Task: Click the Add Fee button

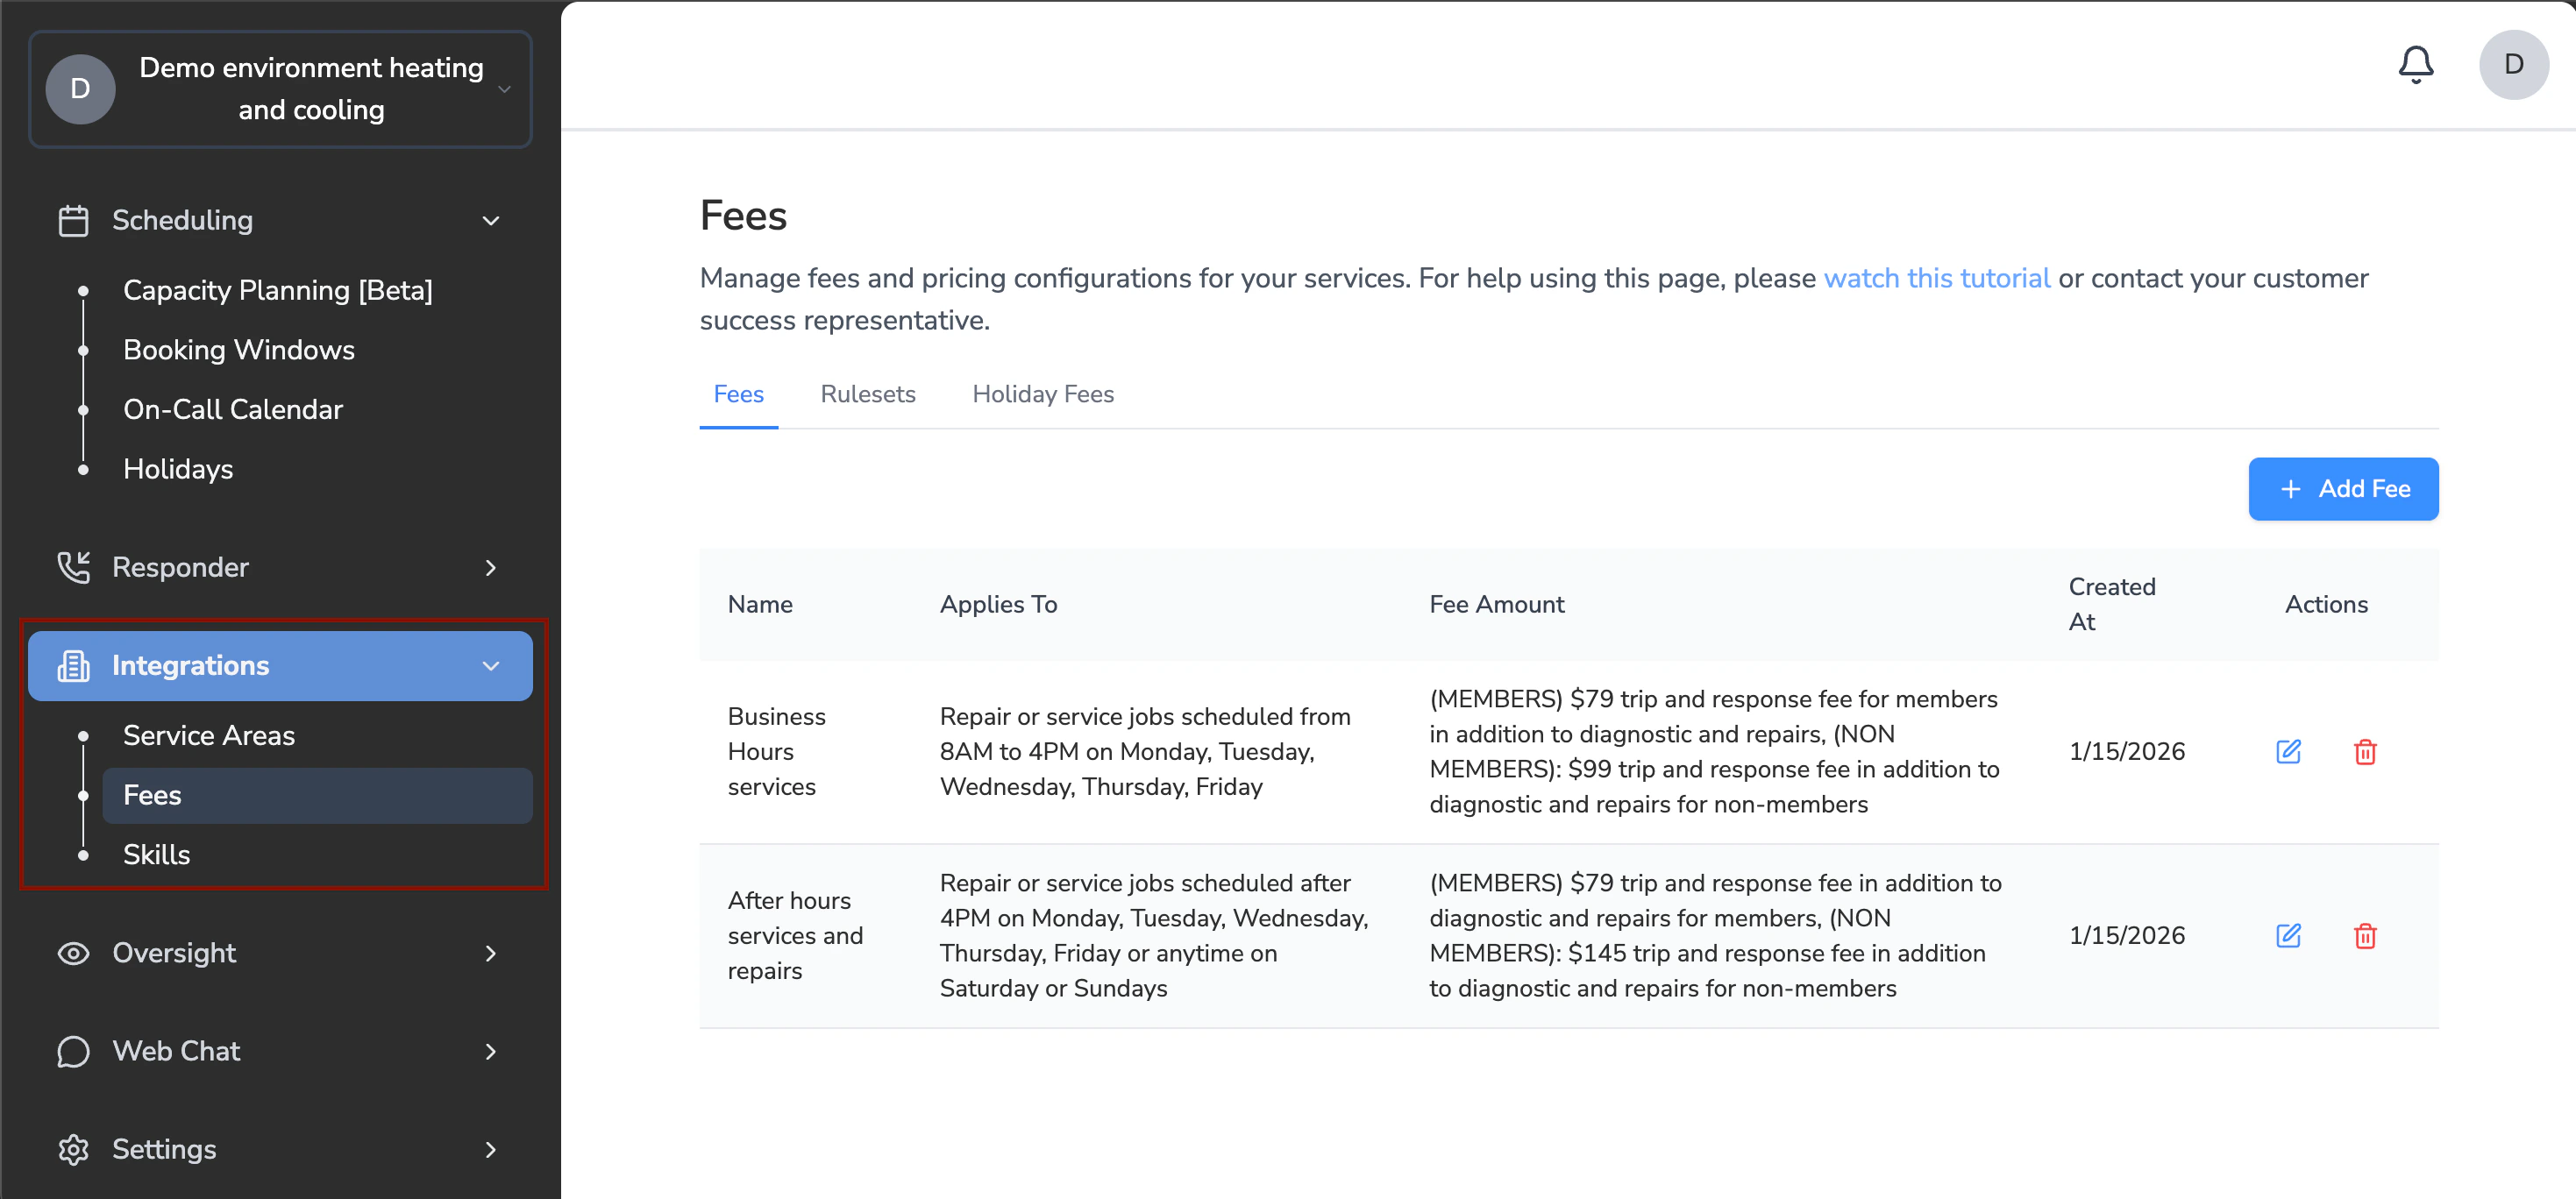Action: point(2342,489)
